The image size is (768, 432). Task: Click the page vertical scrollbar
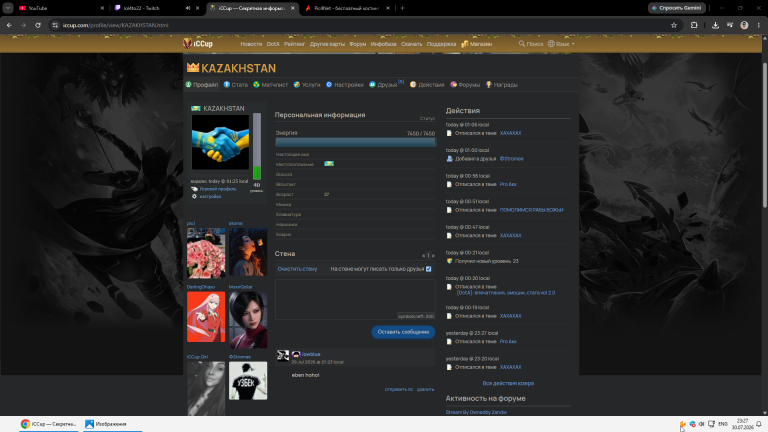[765, 135]
